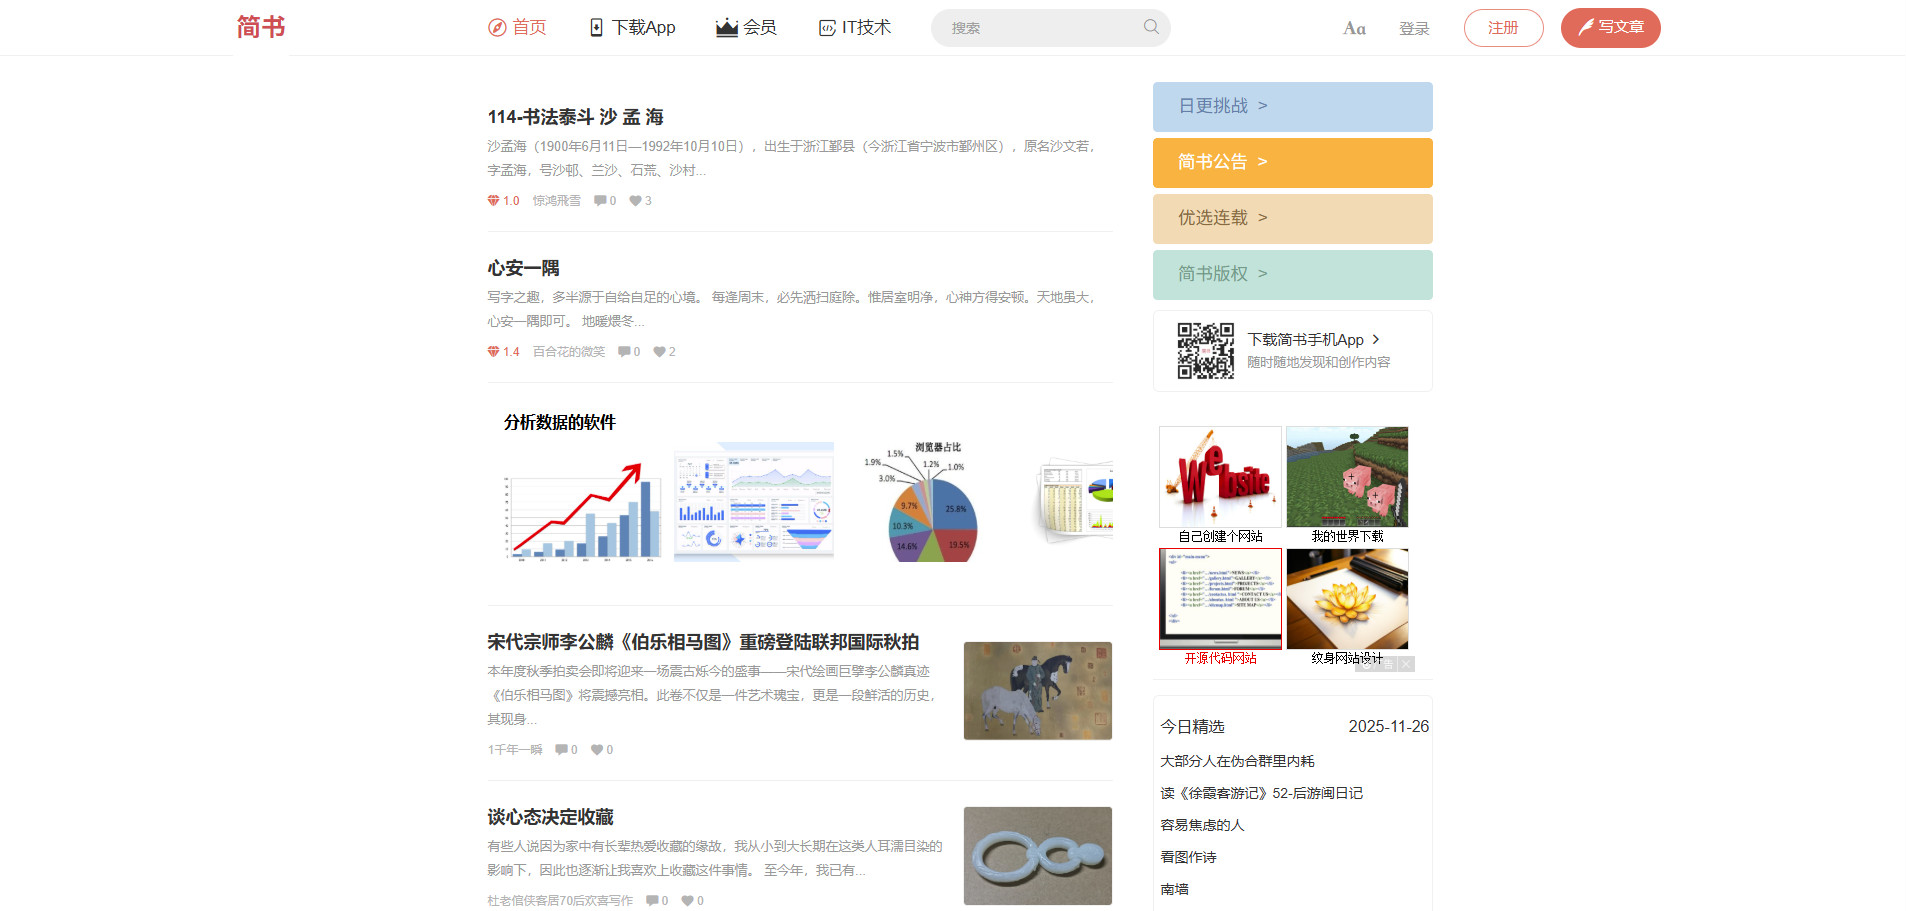The image size is (1906, 911).
Task: Click the comment icon under 心安一隅
Action: tap(624, 352)
